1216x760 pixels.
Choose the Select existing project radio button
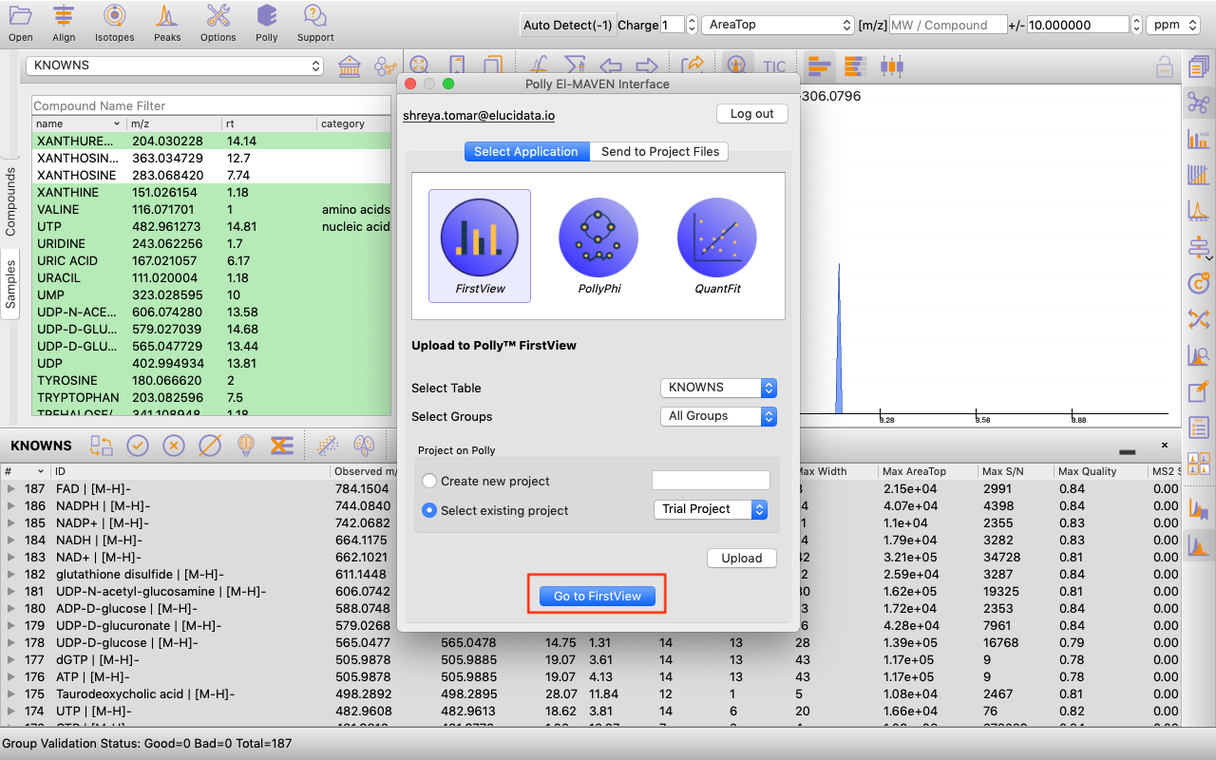[430, 510]
